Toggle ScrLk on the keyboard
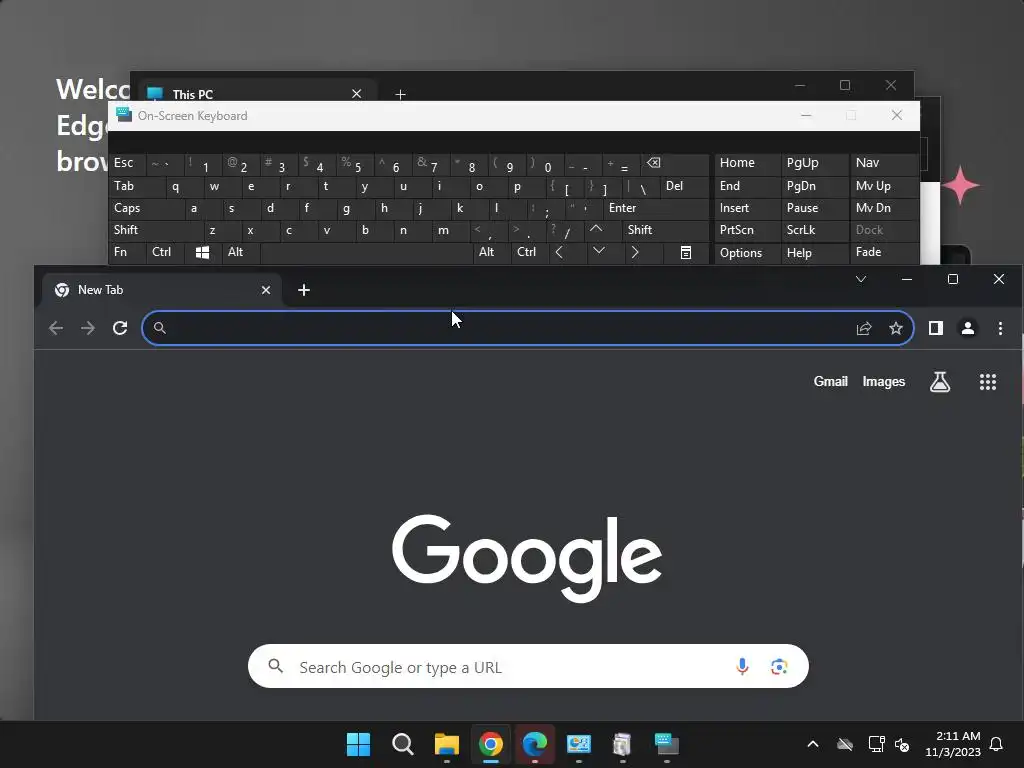1024x768 pixels. [814, 230]
